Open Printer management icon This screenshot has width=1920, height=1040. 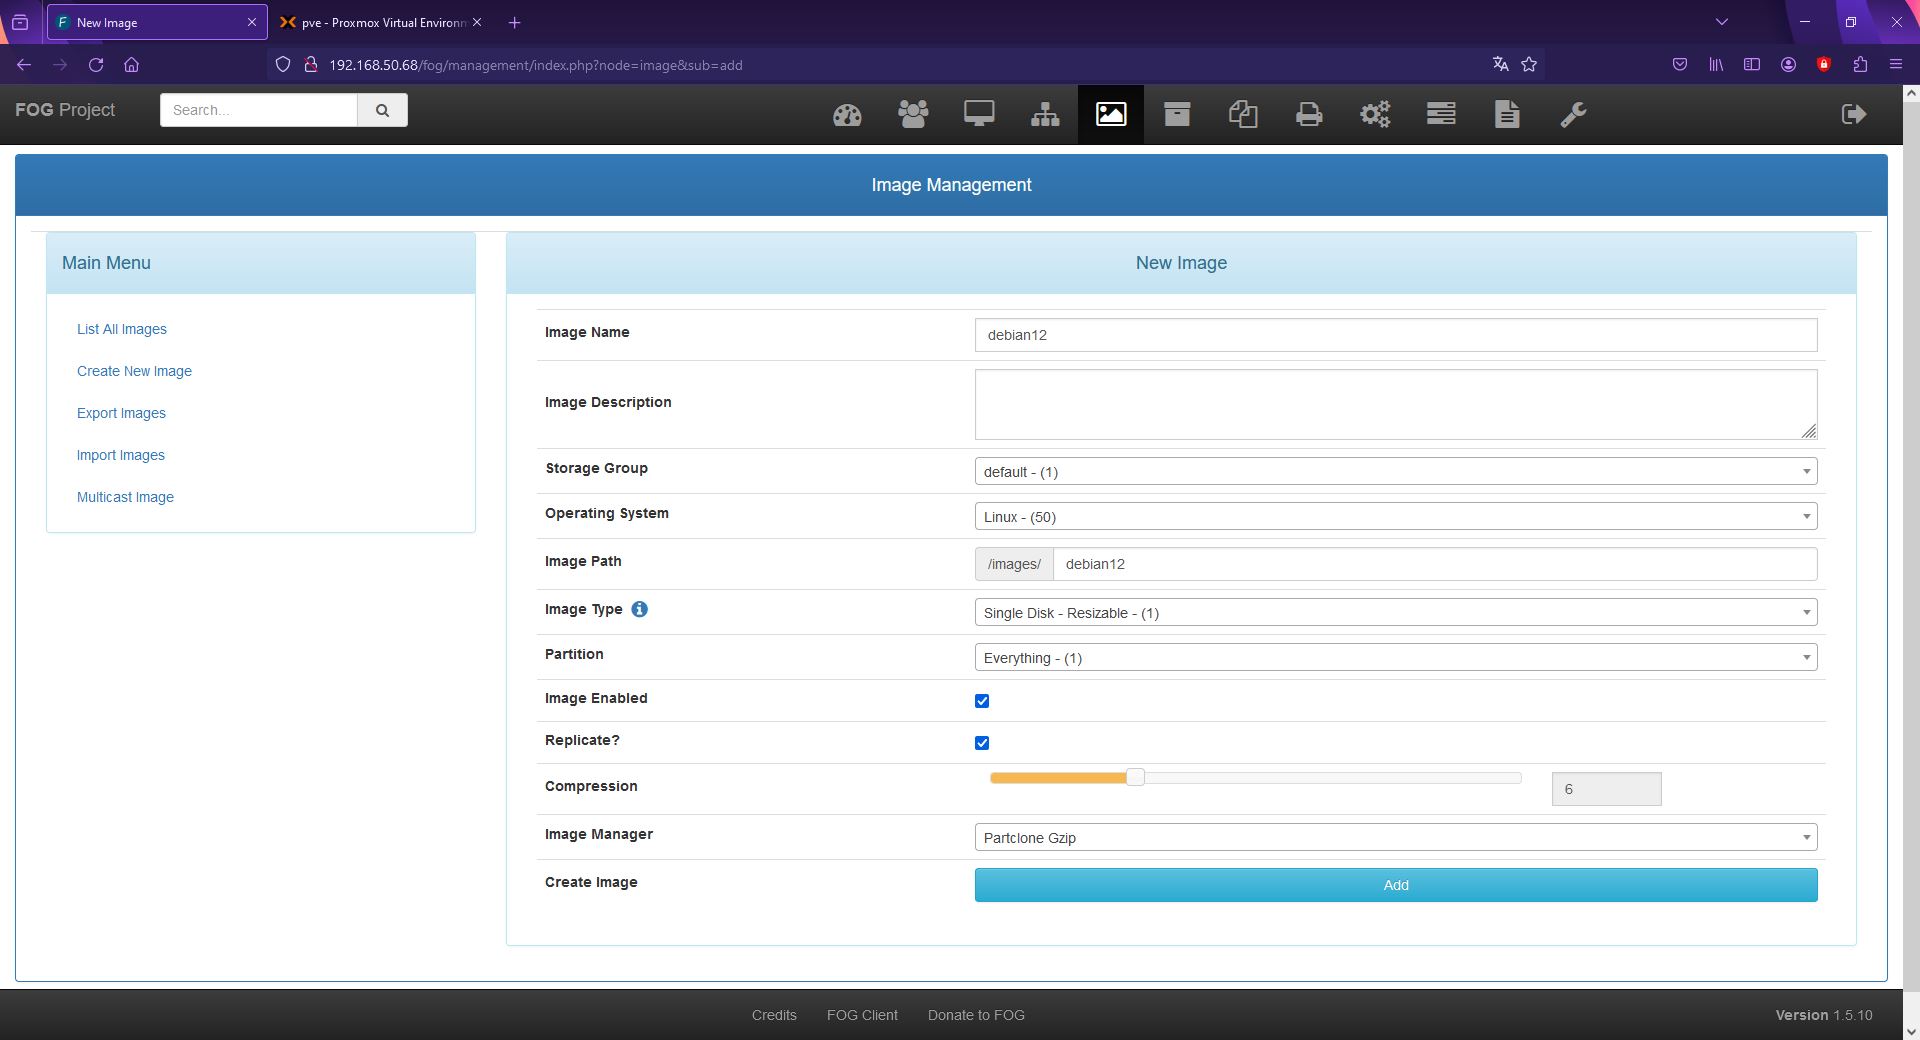(x=1309, y=114)
